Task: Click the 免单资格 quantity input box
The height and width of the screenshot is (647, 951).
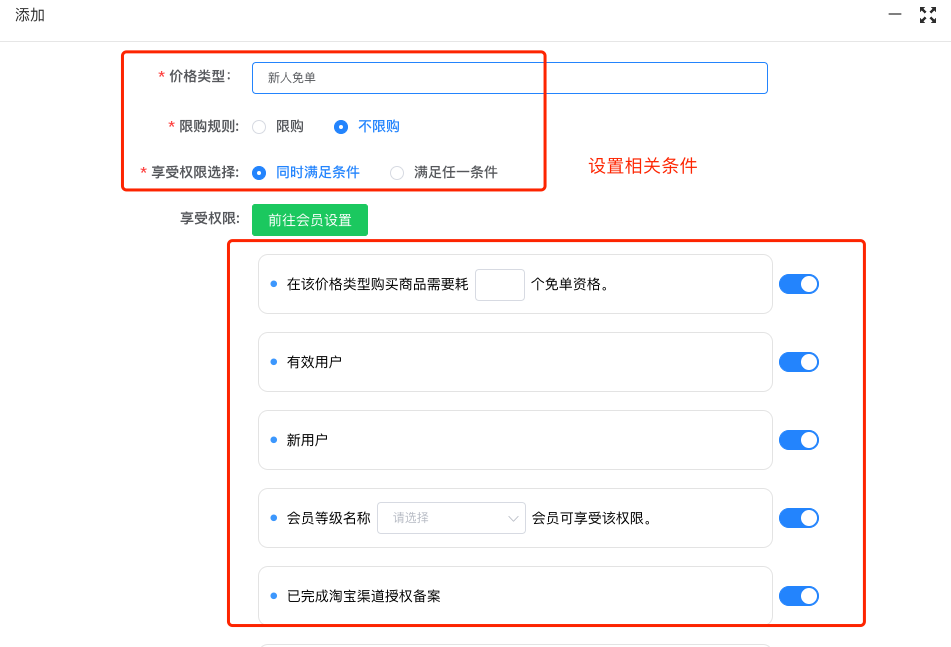Action: (500, 284)
